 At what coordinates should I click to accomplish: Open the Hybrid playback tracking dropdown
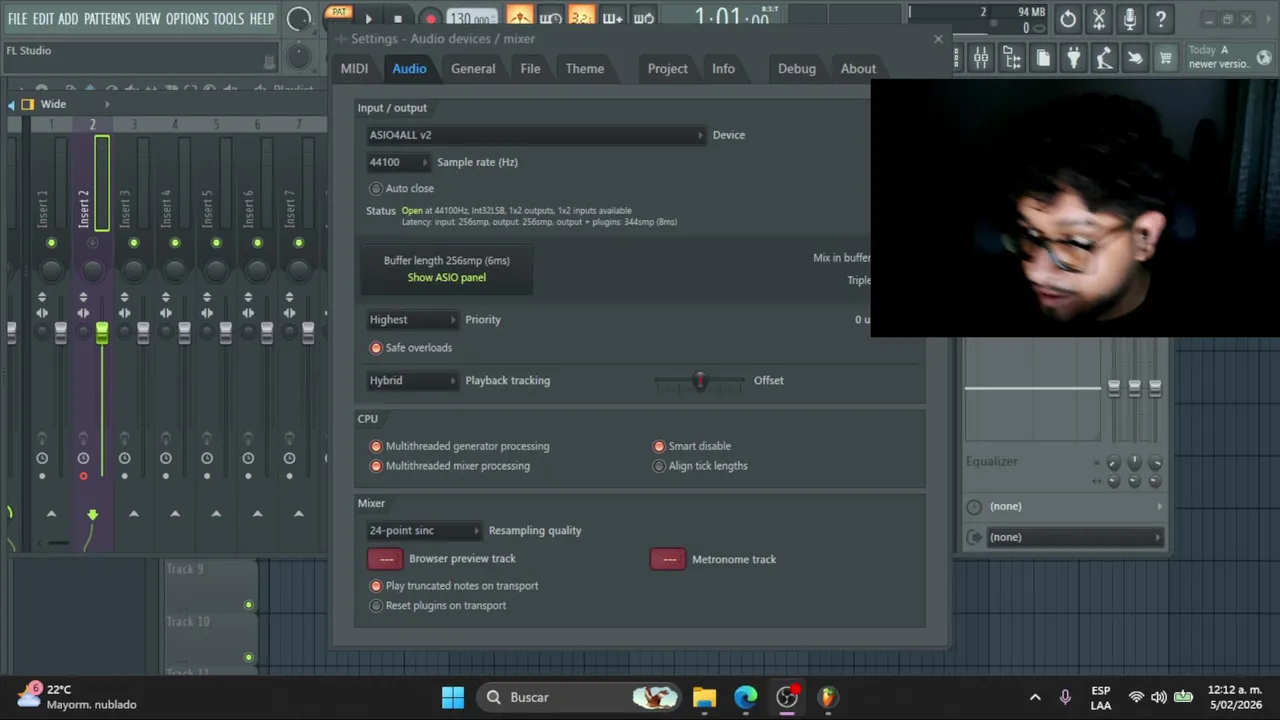(x=412, y=381)
